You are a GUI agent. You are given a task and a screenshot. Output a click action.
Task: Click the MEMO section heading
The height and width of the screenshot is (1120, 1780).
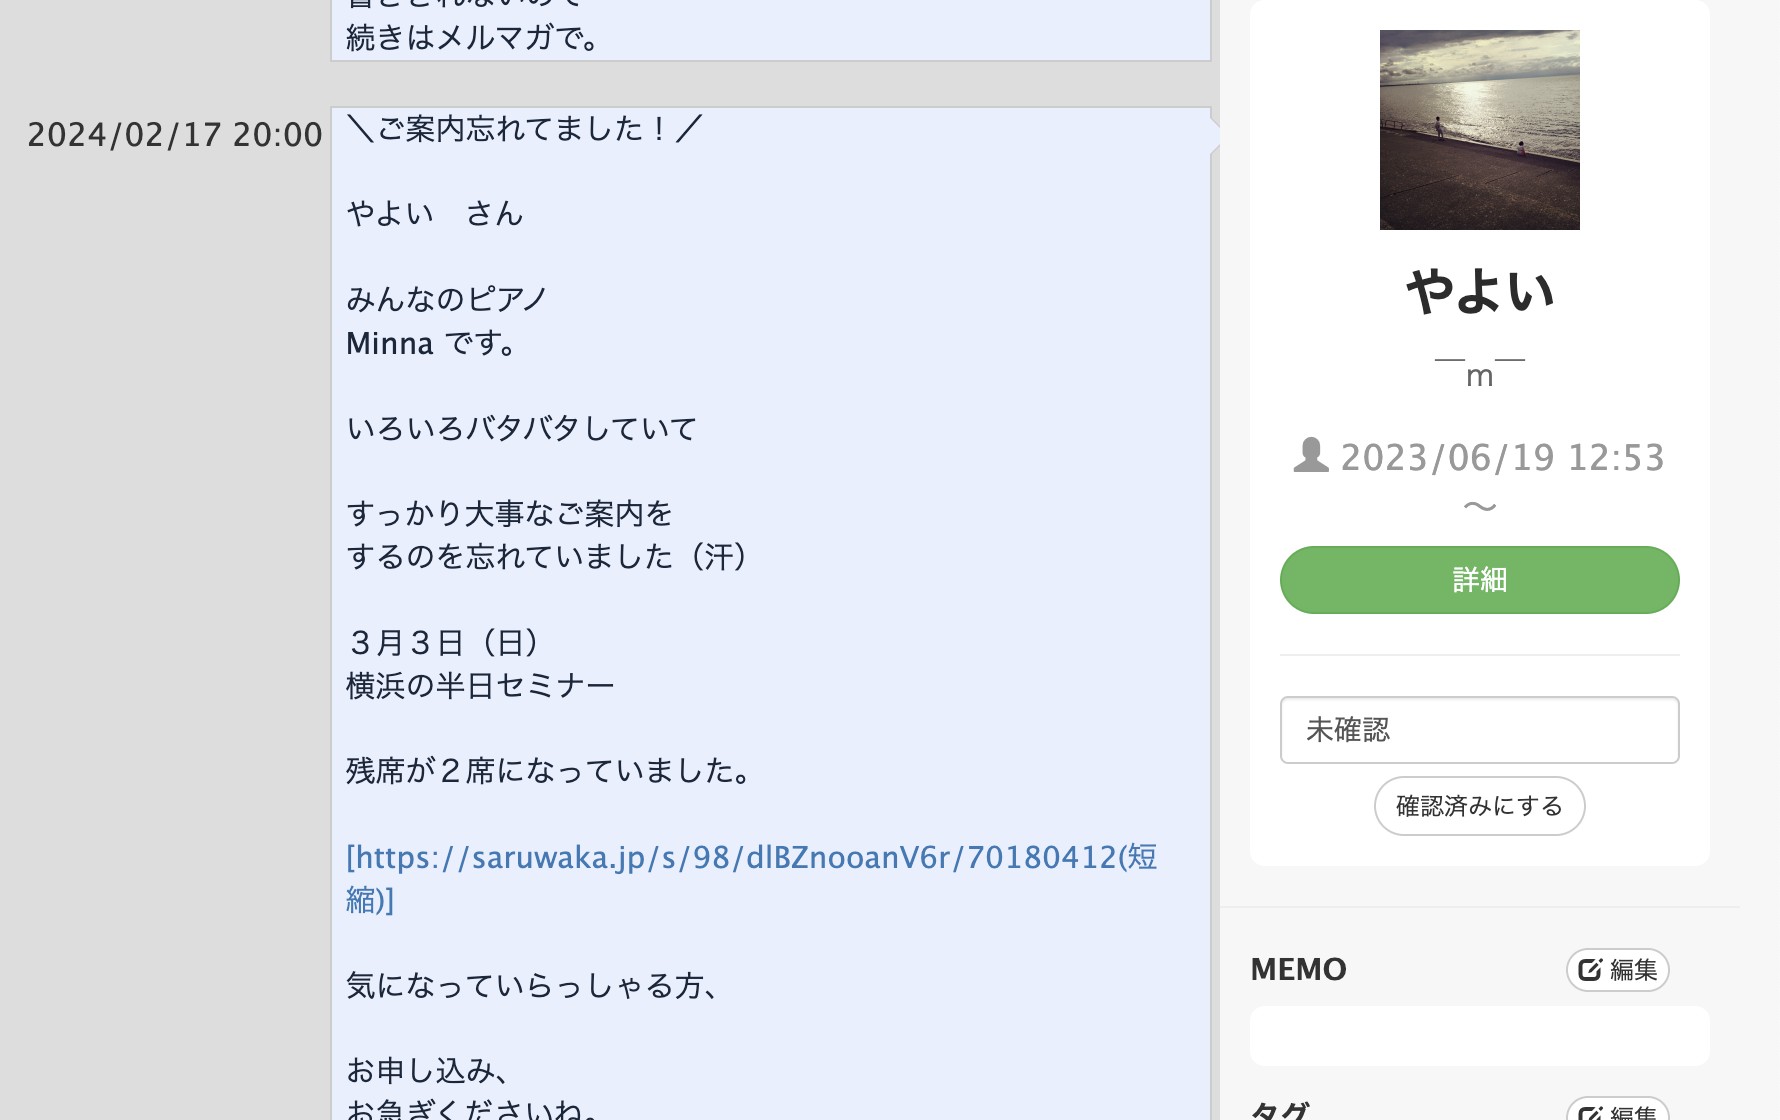coord(1298,969)
